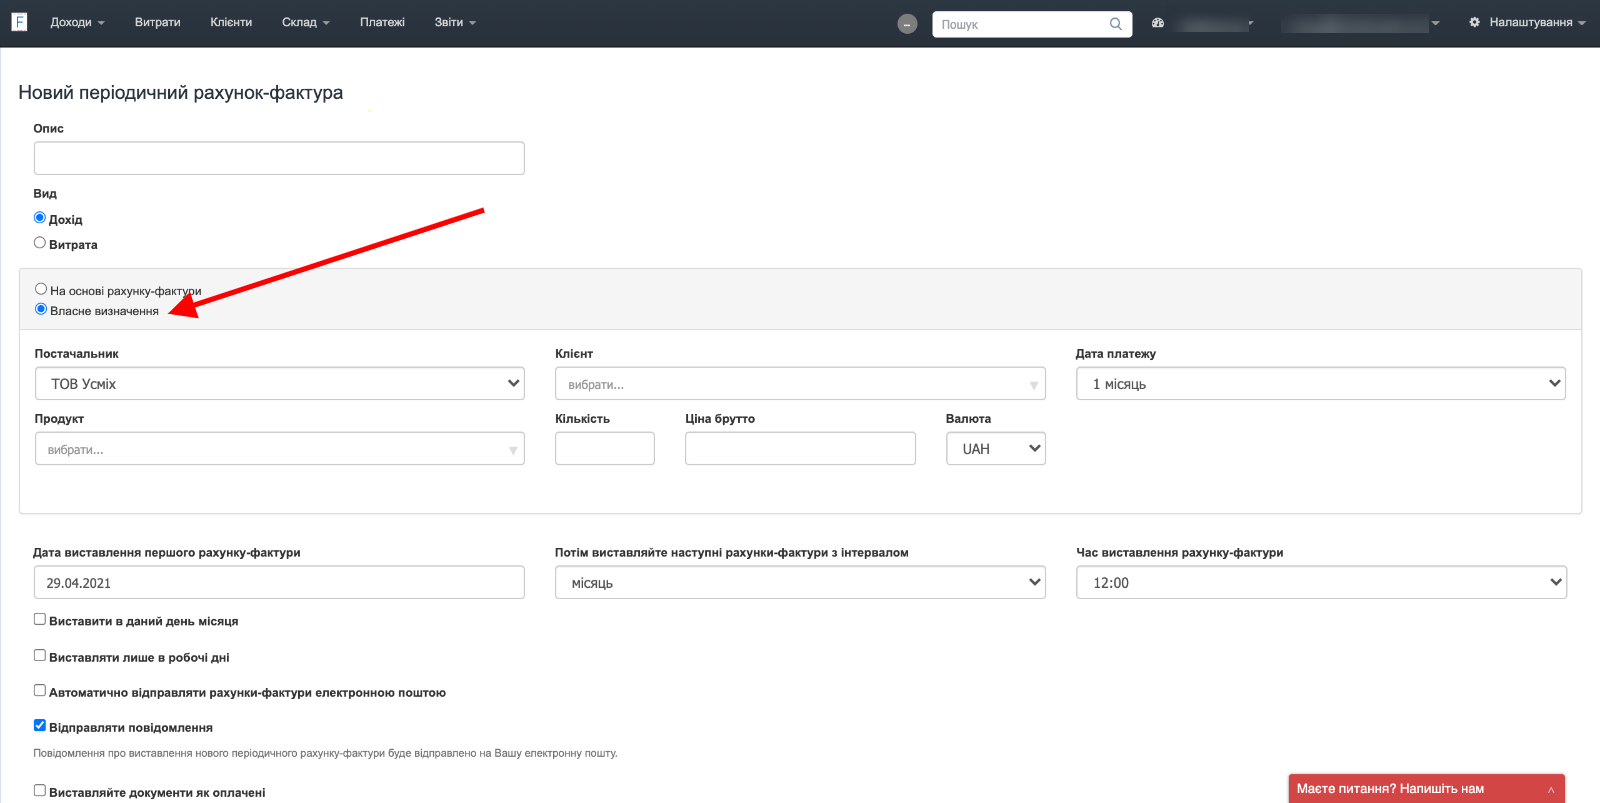Click Маєте питання? Напишіть нам button

tap(1390, 789)
